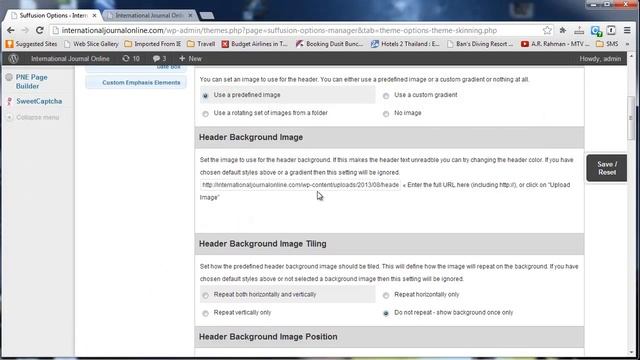Select Repeat both horizontally and vertically
This screenshot has width=640, height=360.
point(205,295)
